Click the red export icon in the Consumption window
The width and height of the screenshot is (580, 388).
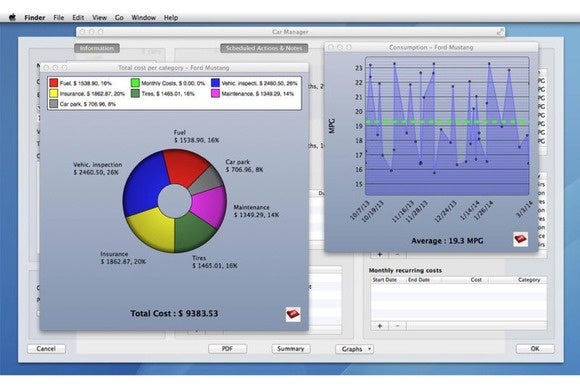(520, 239)
